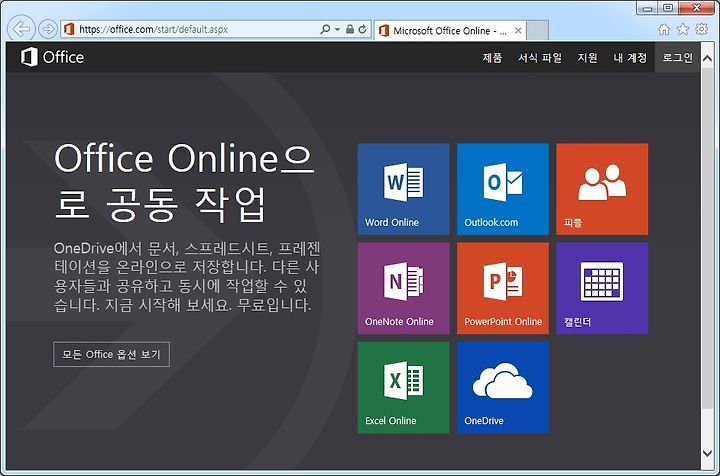Select the Microsoft Office Online browser tab
Viewport: 720px width, 476px height.
(450, 31)
